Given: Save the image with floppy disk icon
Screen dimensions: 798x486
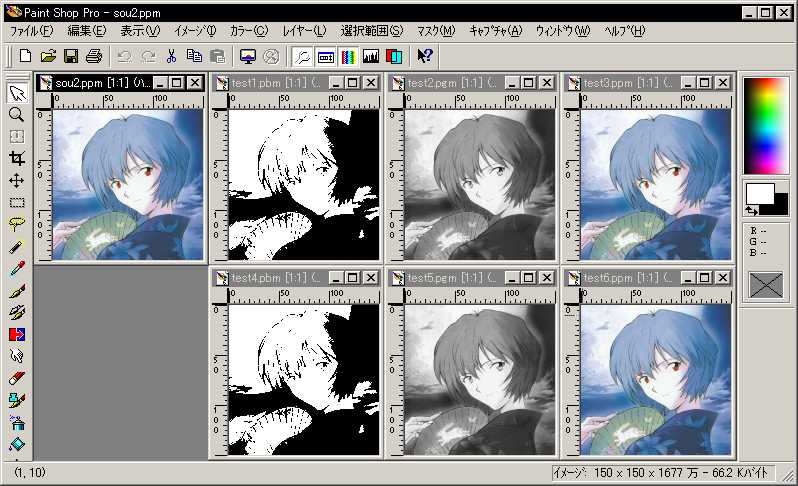Looking at the screenshot, I should (x=71, y=56).
